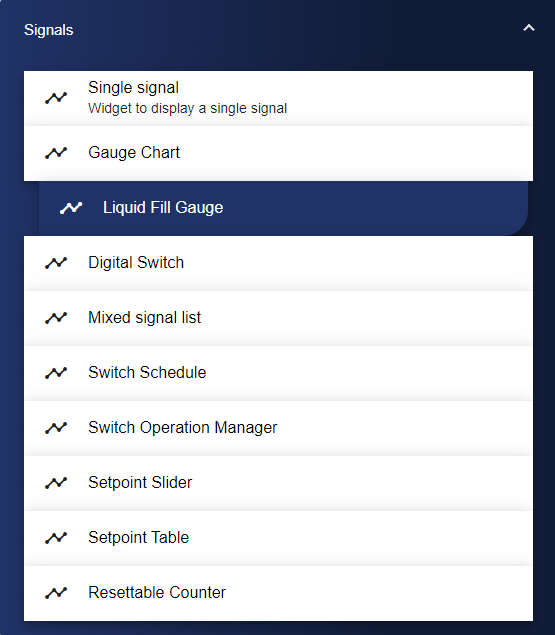Click the signal icon beside Setpoint Table
The height and width of the screenshot is (635, 555).
coord(56,538)
